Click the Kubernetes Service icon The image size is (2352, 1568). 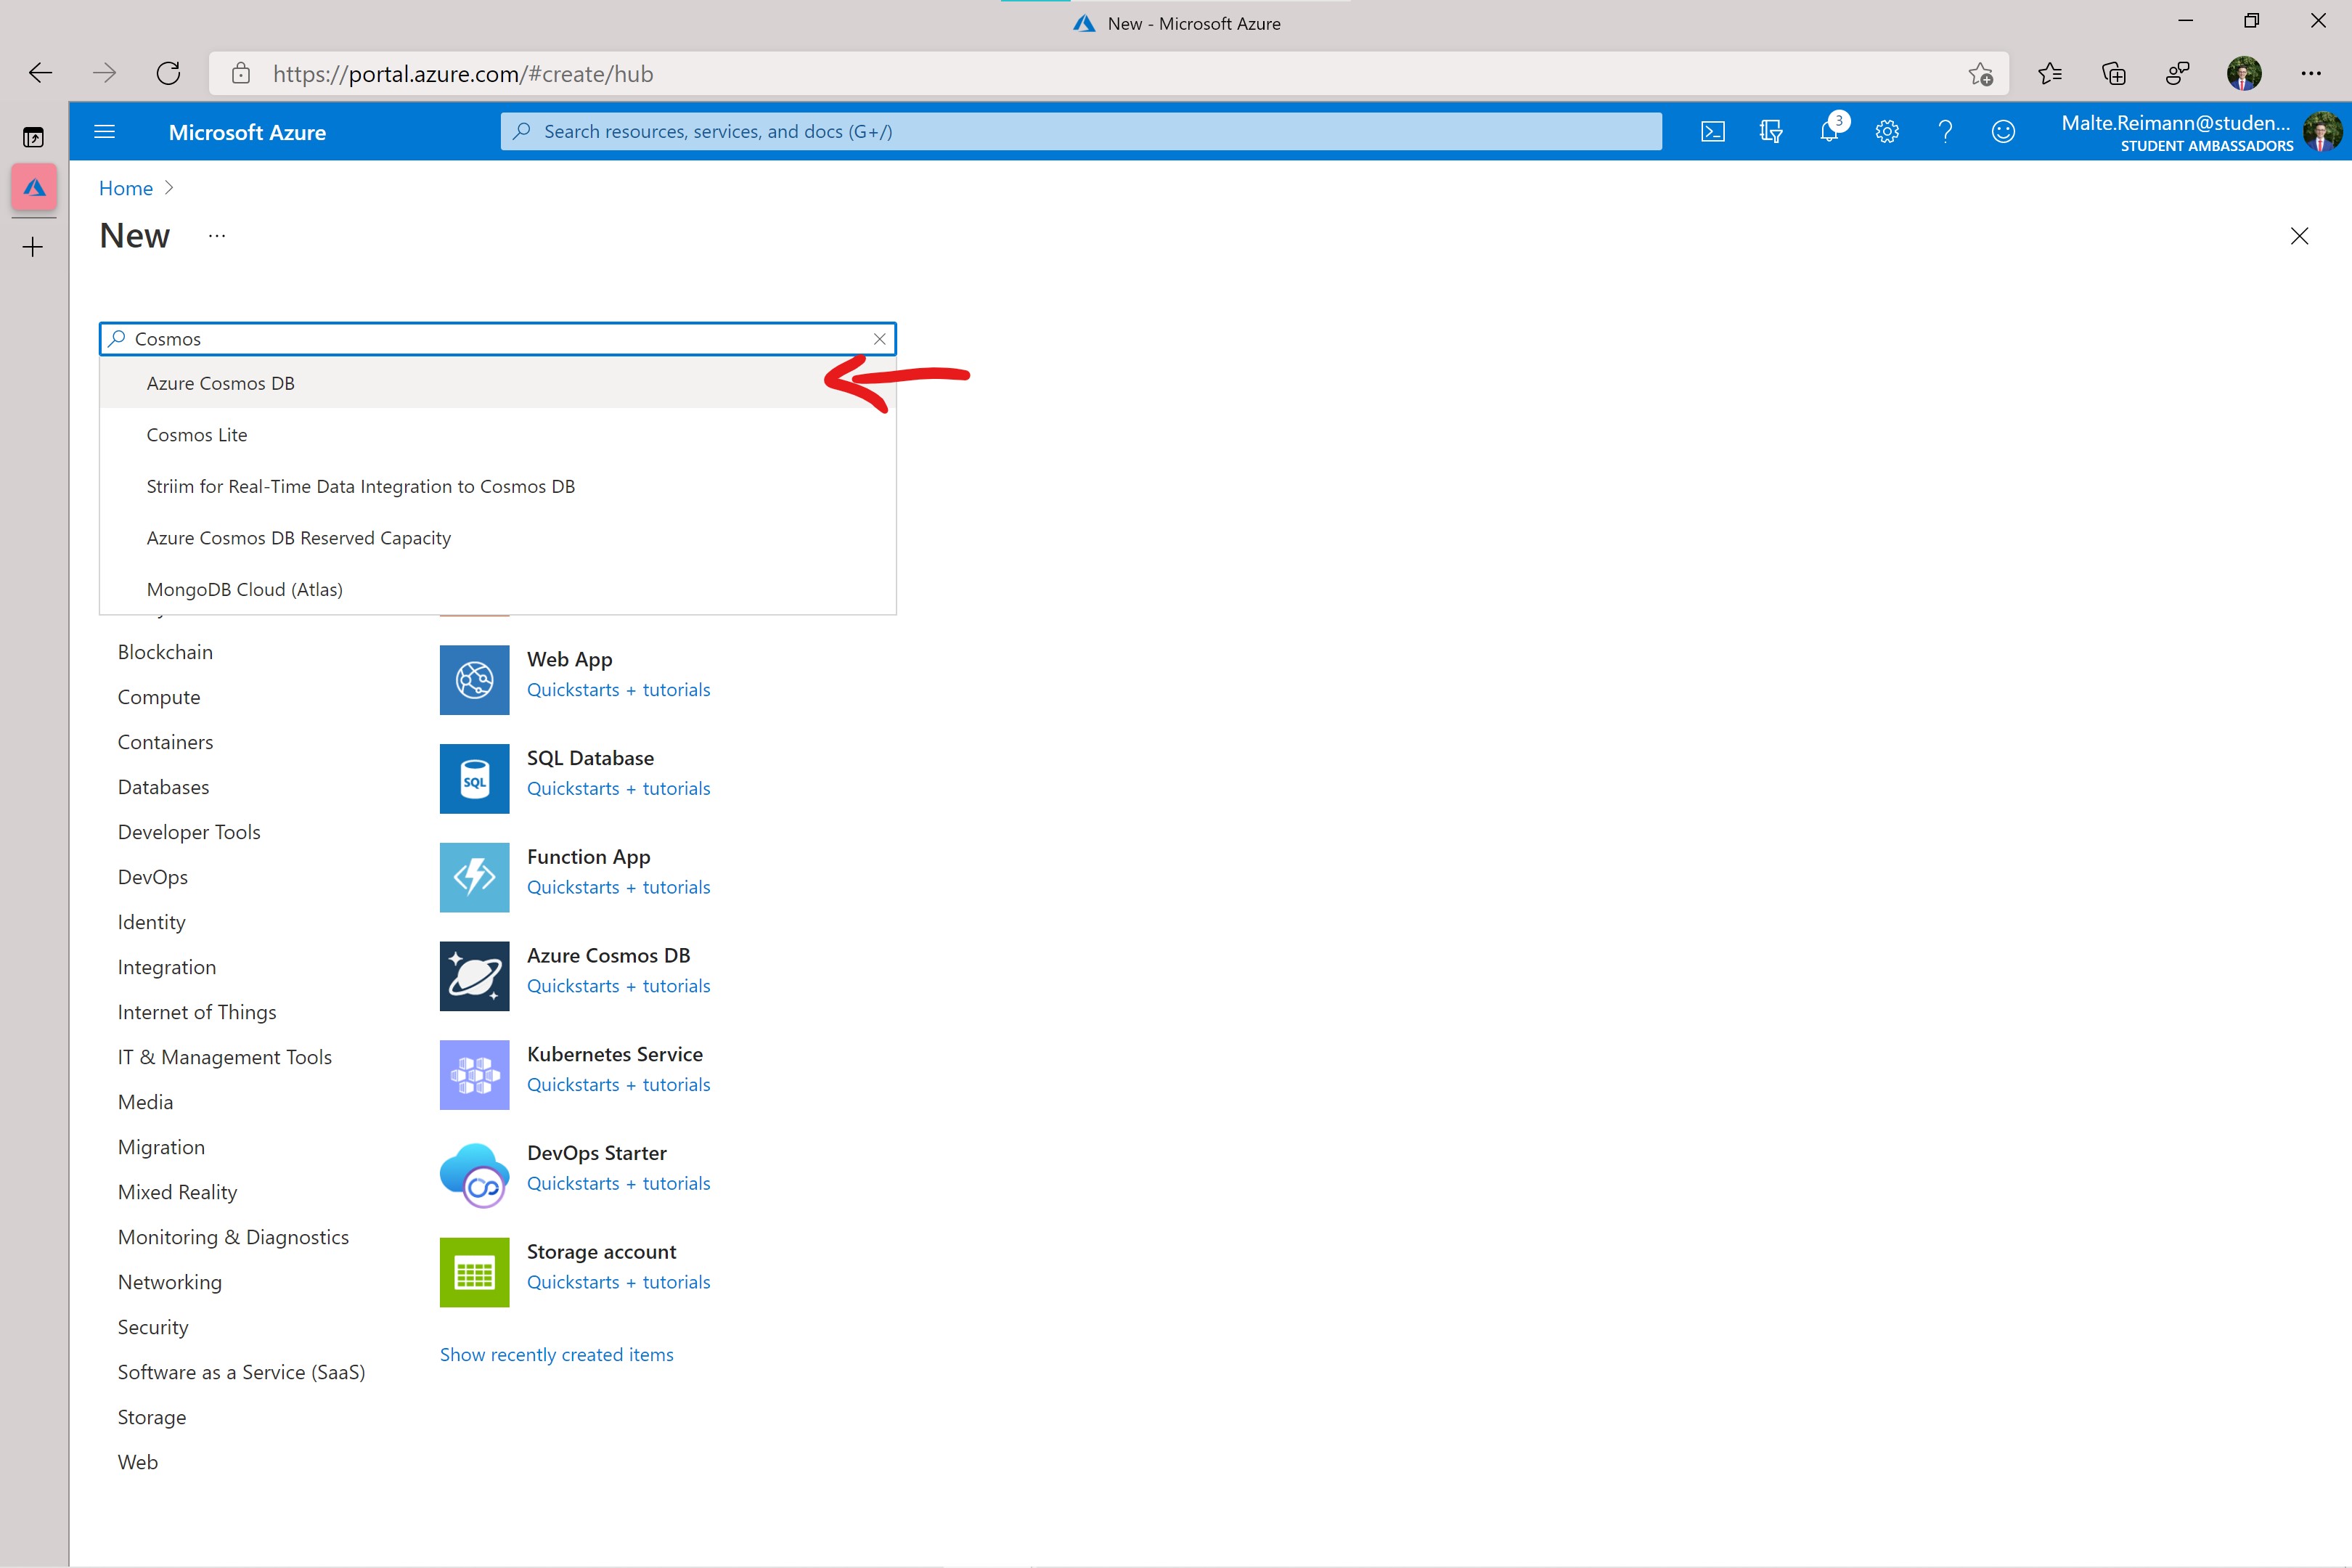point(473,1071)
